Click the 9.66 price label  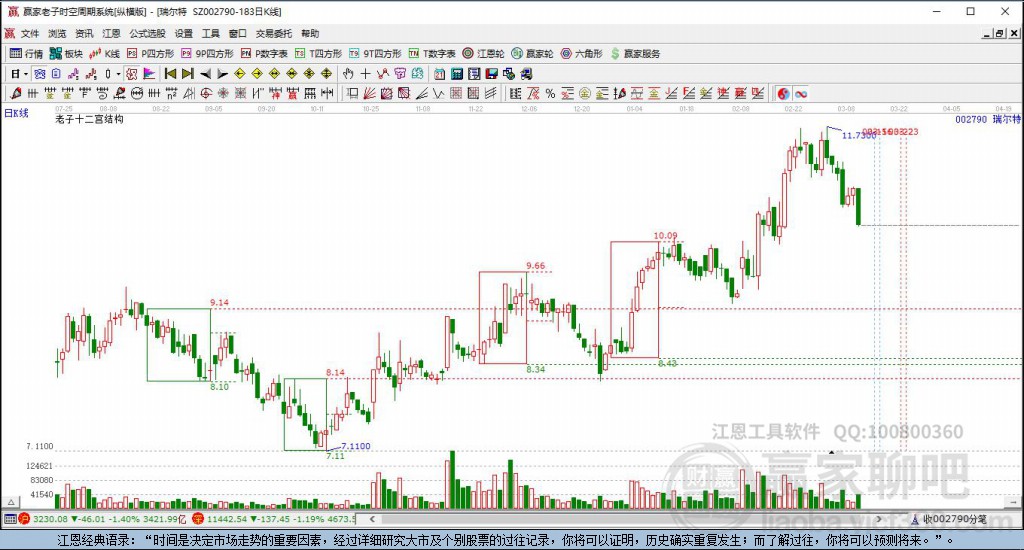536,265
